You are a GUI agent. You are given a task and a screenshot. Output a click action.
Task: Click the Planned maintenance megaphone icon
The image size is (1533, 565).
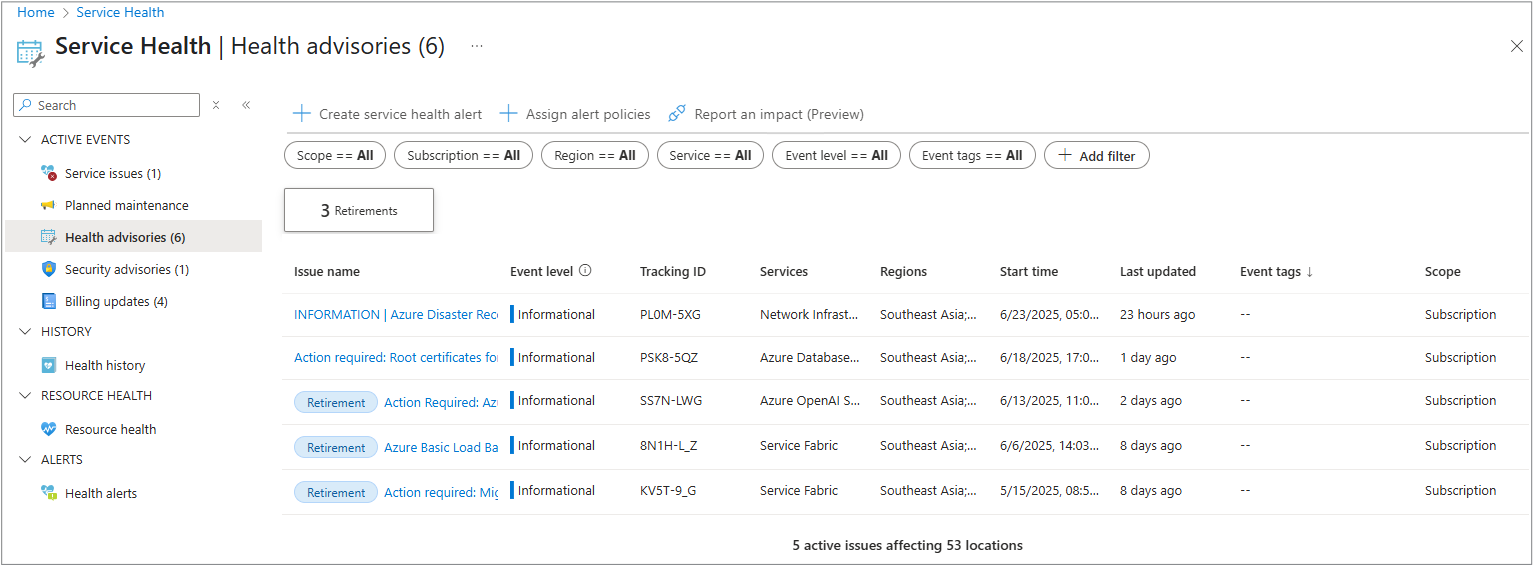48,206
